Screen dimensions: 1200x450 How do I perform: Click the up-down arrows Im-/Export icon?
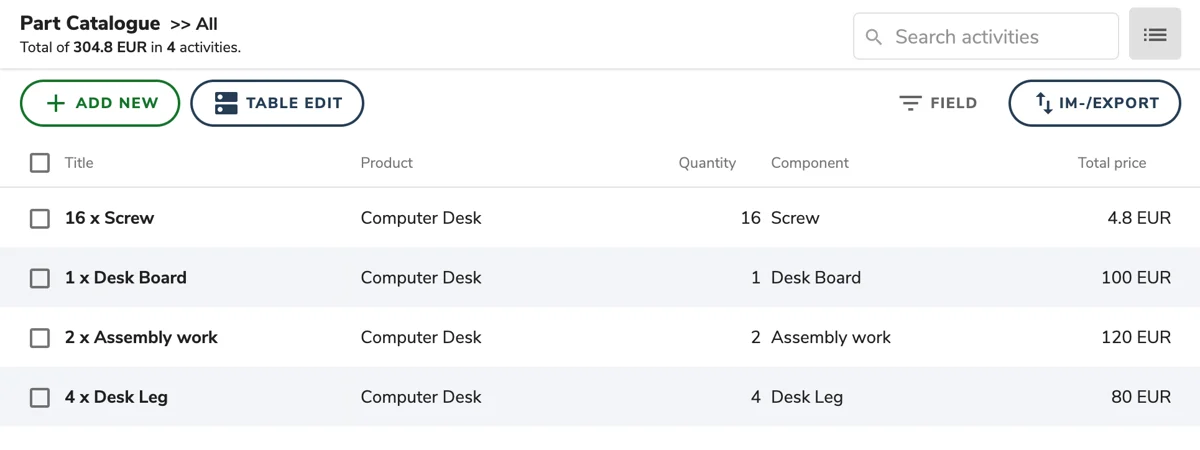pyautogui.click(x=1044, y=103)
